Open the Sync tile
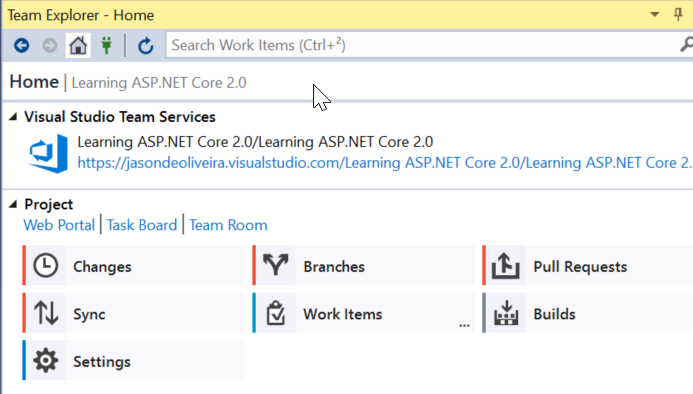The width and height of the screenshot is (693, 394). point(133,313)
